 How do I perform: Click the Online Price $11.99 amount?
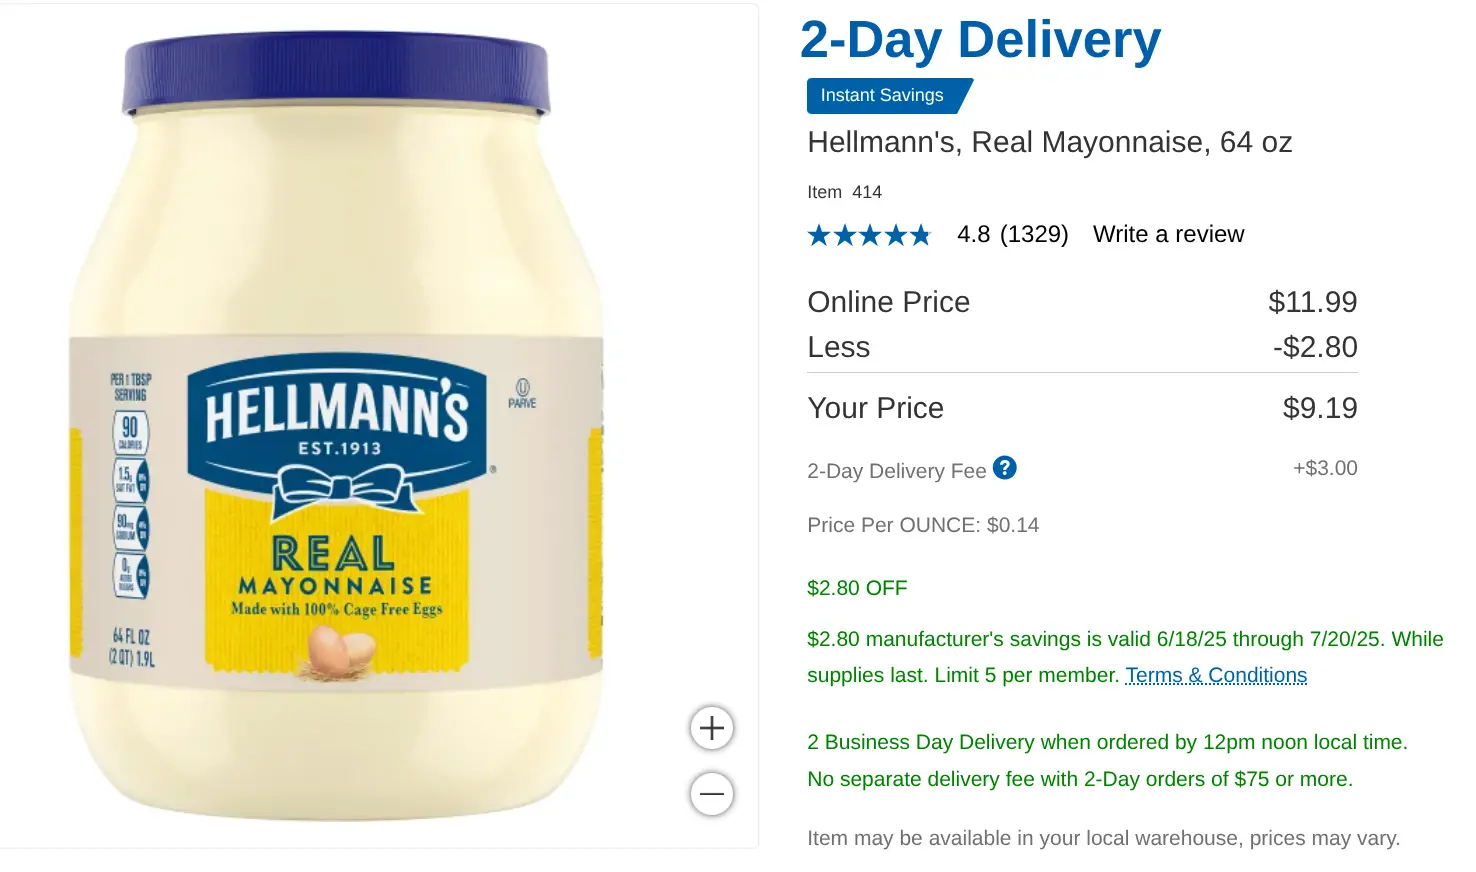[1312, 302]
